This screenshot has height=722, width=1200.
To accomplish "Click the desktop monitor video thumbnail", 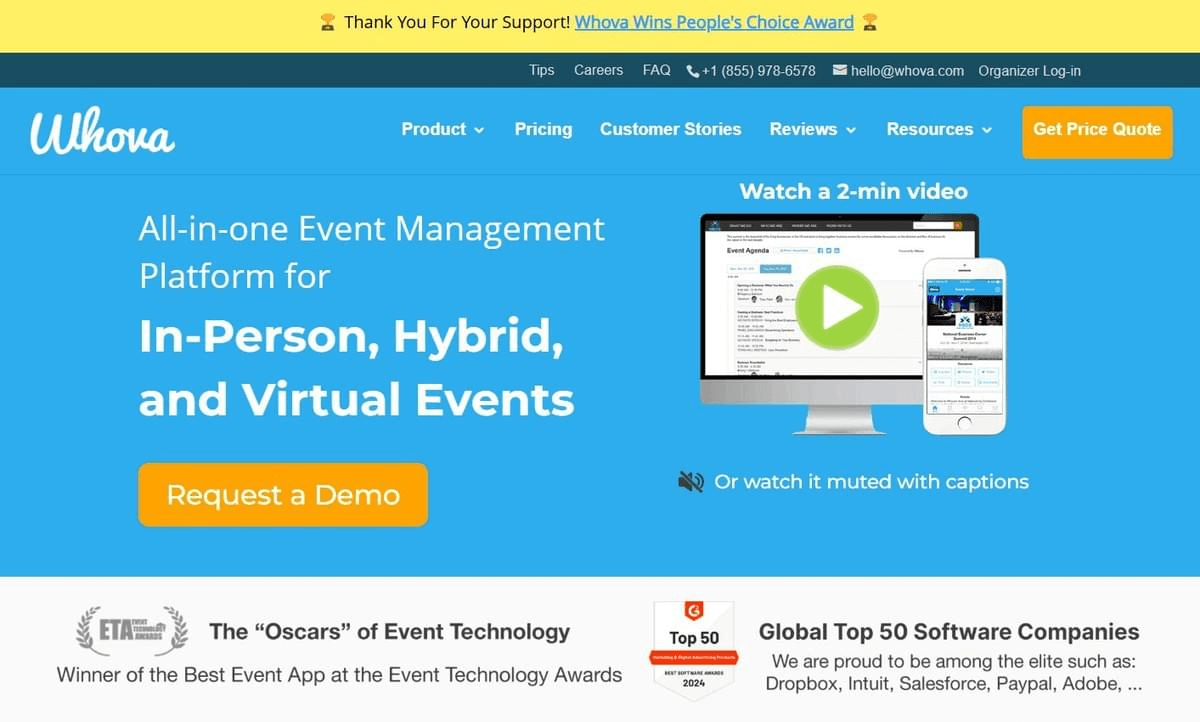I will tap(838, 322).
